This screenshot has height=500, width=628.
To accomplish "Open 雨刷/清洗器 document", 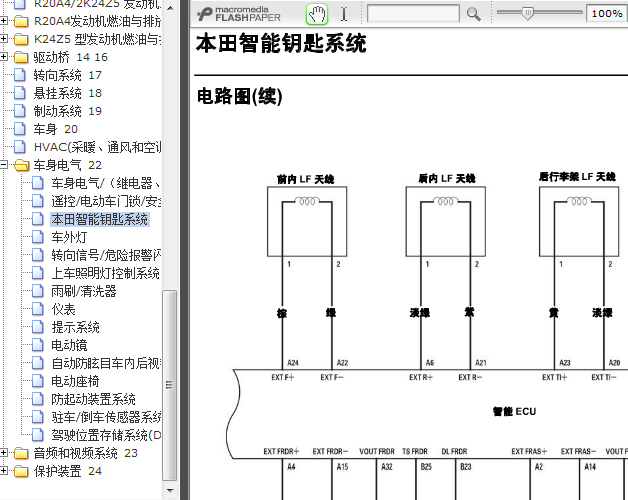I will [84, 291].
